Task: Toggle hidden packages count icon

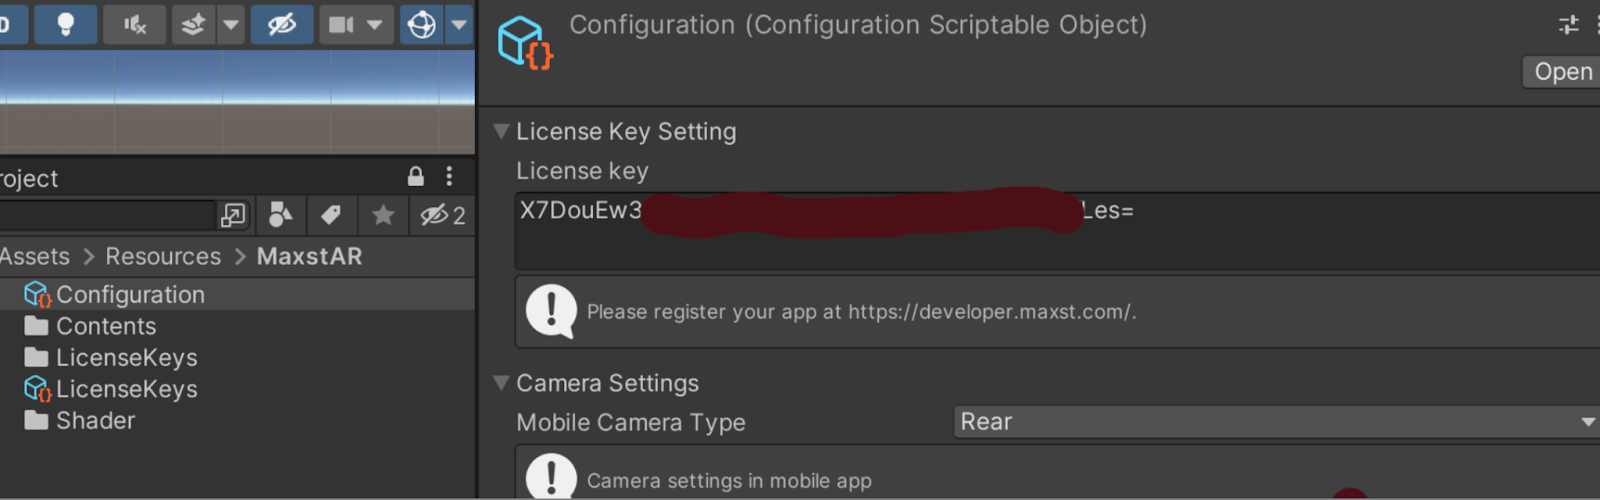Action: pyautogui.click(x=443, y=215)
